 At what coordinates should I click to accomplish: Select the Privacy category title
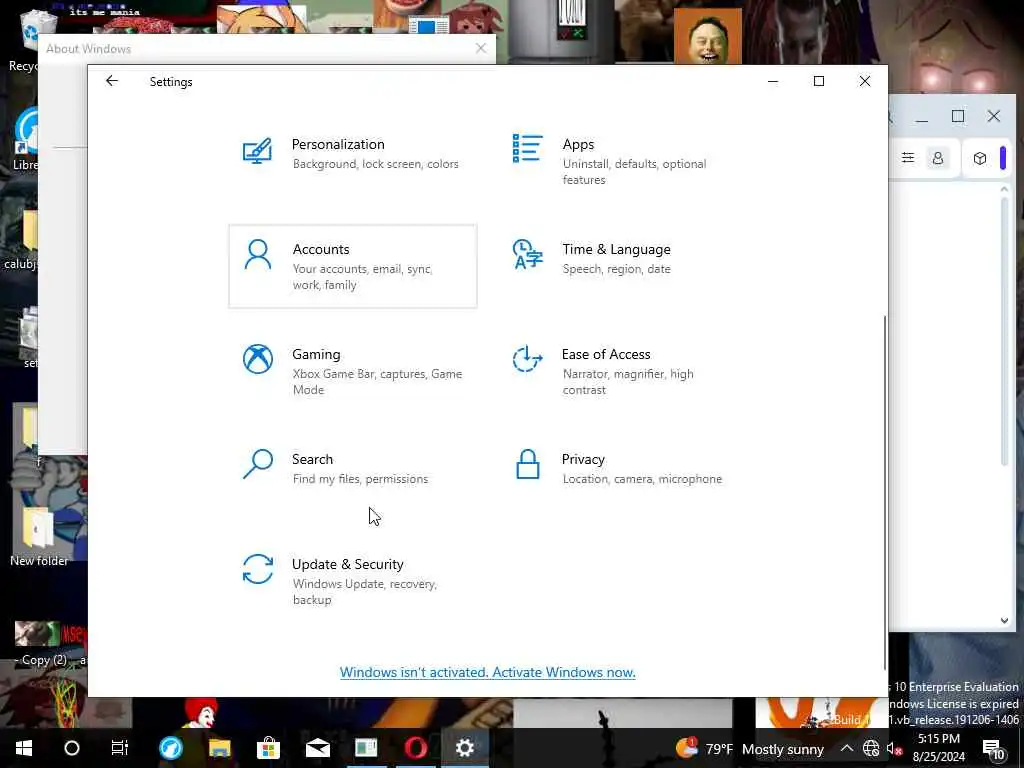coord(583,459)
